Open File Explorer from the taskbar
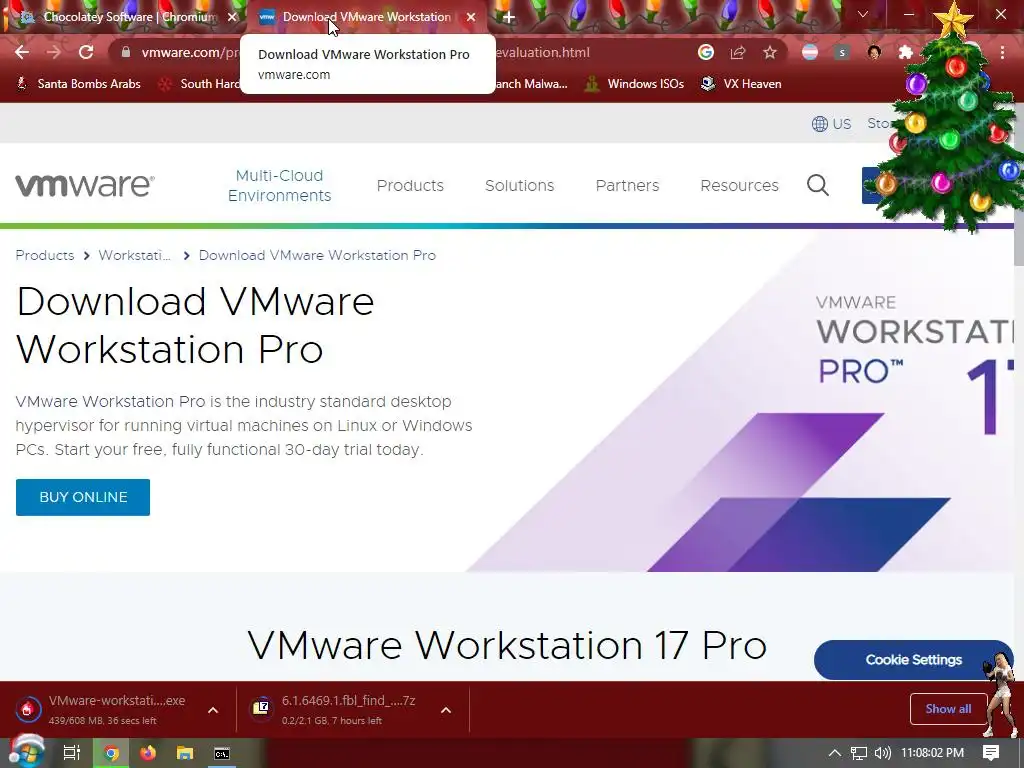Image resolution: width=1024 pixels, height=768 pixels. pyautogui.click(x=185, y=753)
